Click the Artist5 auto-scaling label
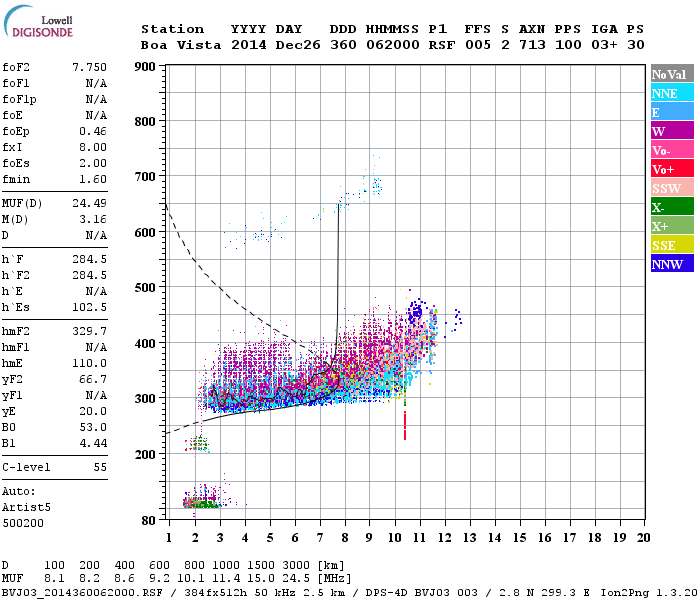700x600 pixels. point(26,508)
